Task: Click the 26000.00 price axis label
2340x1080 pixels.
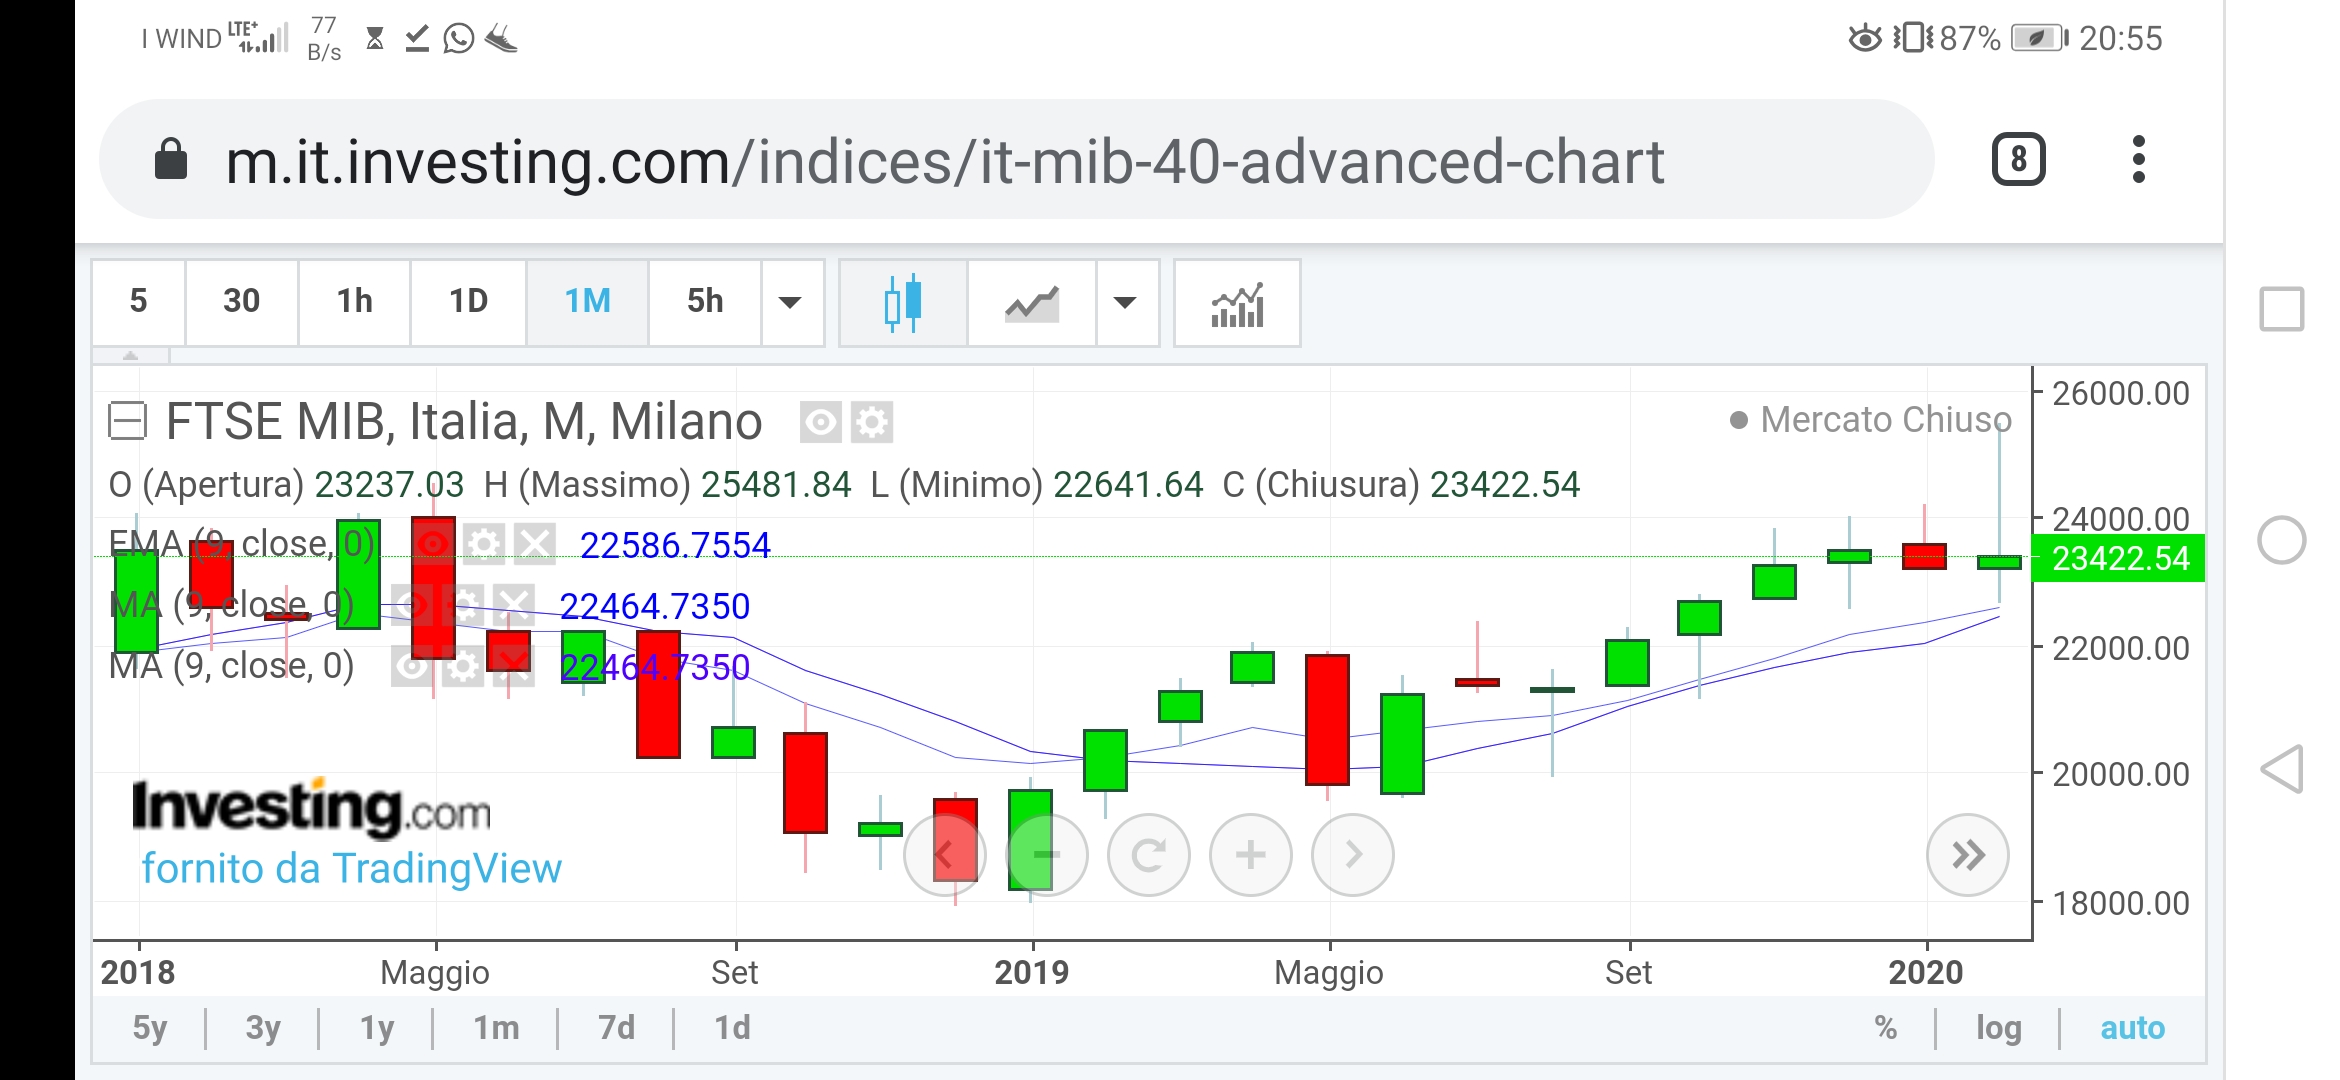Action: tap(2121, 393)
